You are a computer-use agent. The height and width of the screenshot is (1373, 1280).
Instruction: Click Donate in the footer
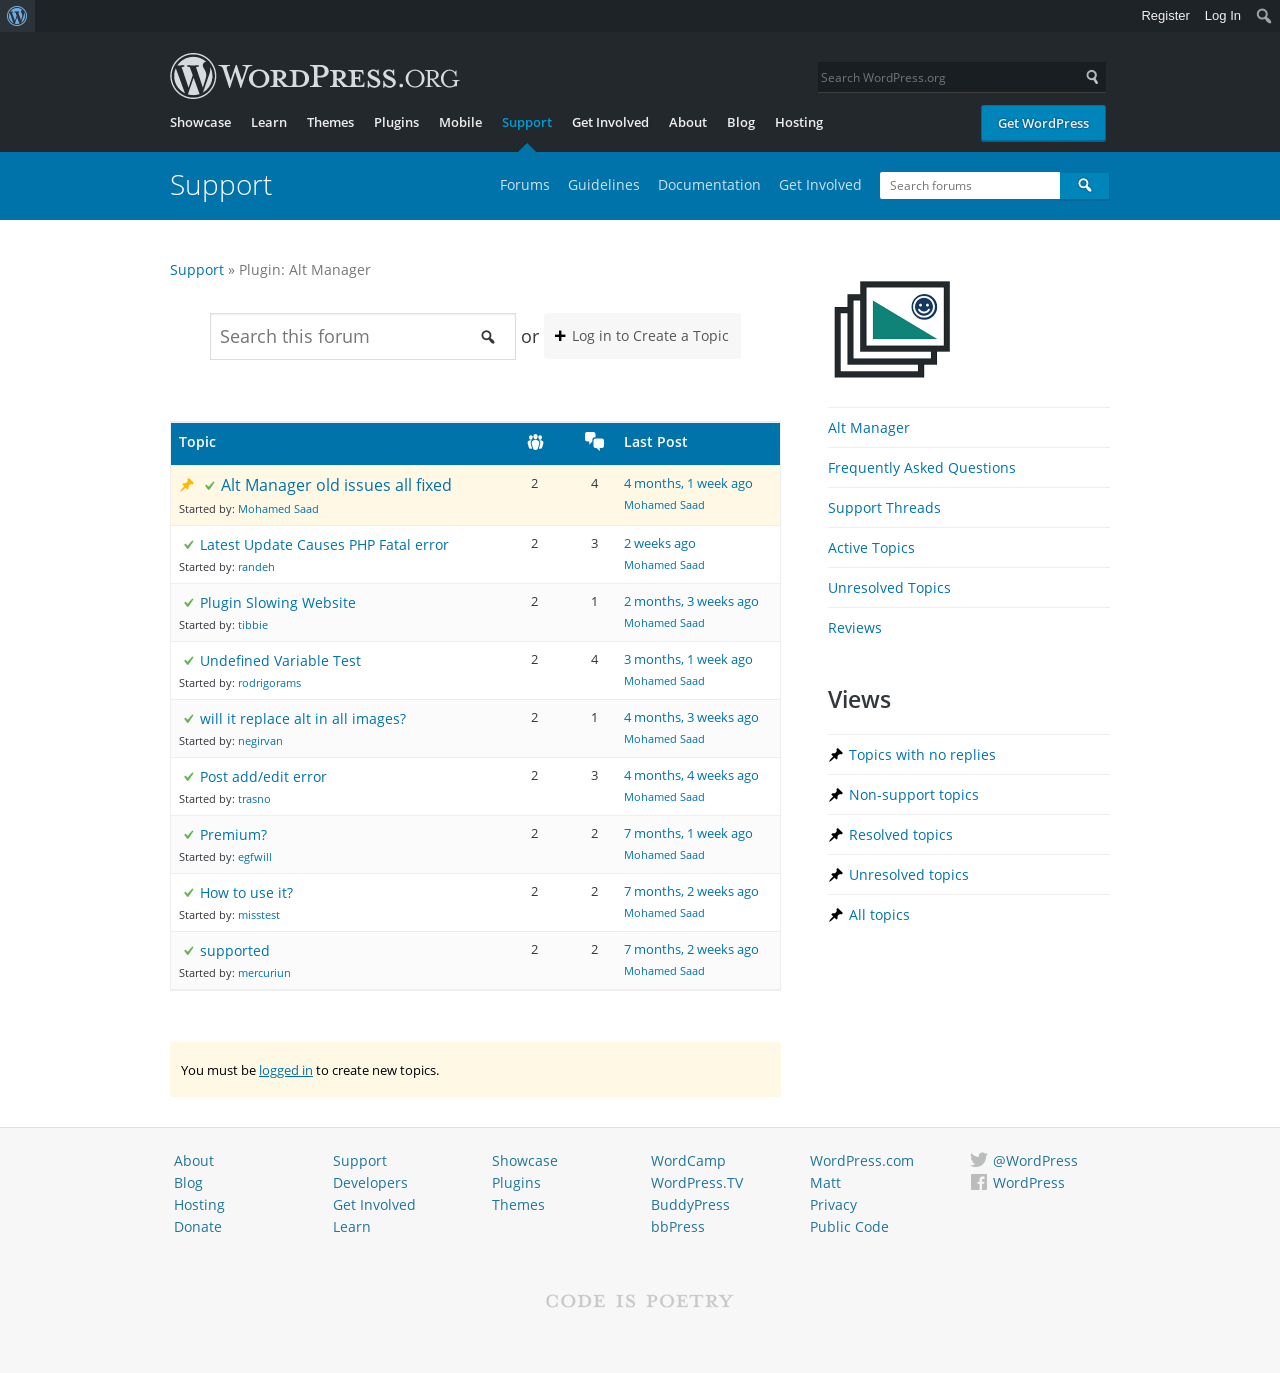coord(198,1227)
